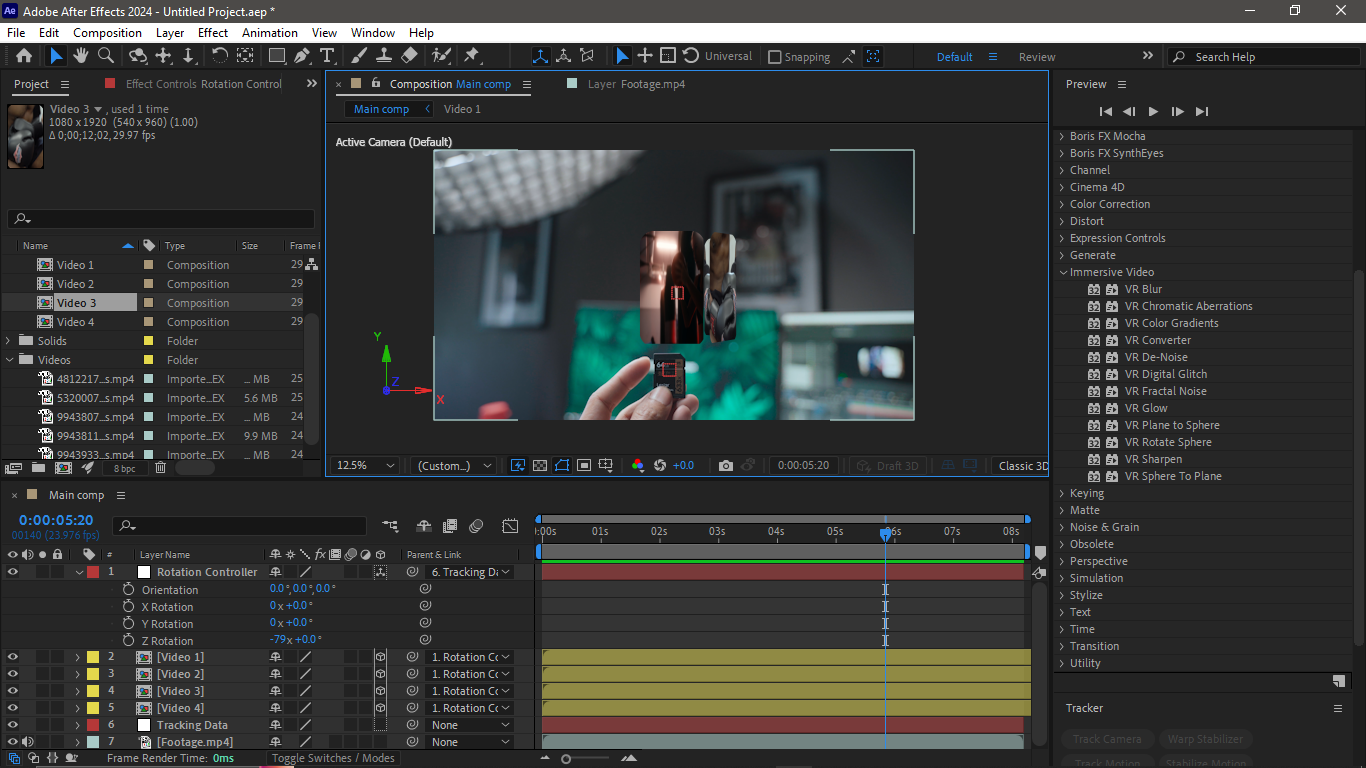This screenshot has height=768, width=1366.
Task: Enable the Snapping checkbox
Action: pyautogui.click(x=774, y=57)
